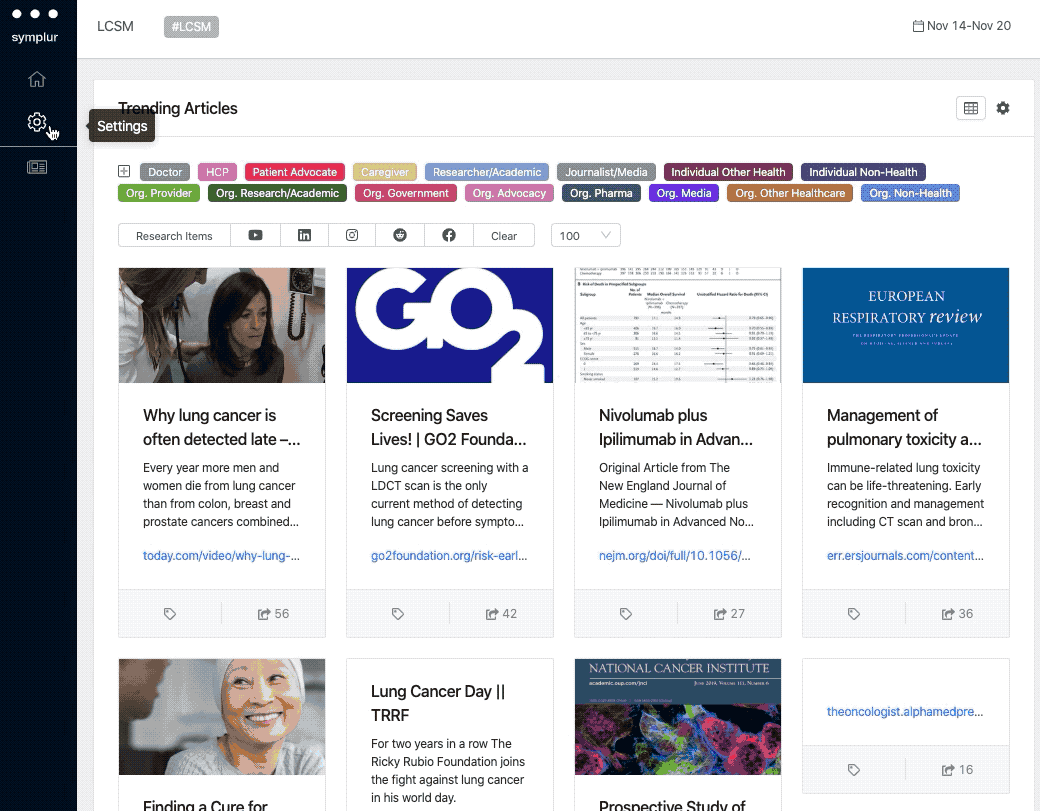Toggle the Org. Pharma filter
Image resolution: width=1040 pixels, height=811 pixels.
(x=601, y=194)
